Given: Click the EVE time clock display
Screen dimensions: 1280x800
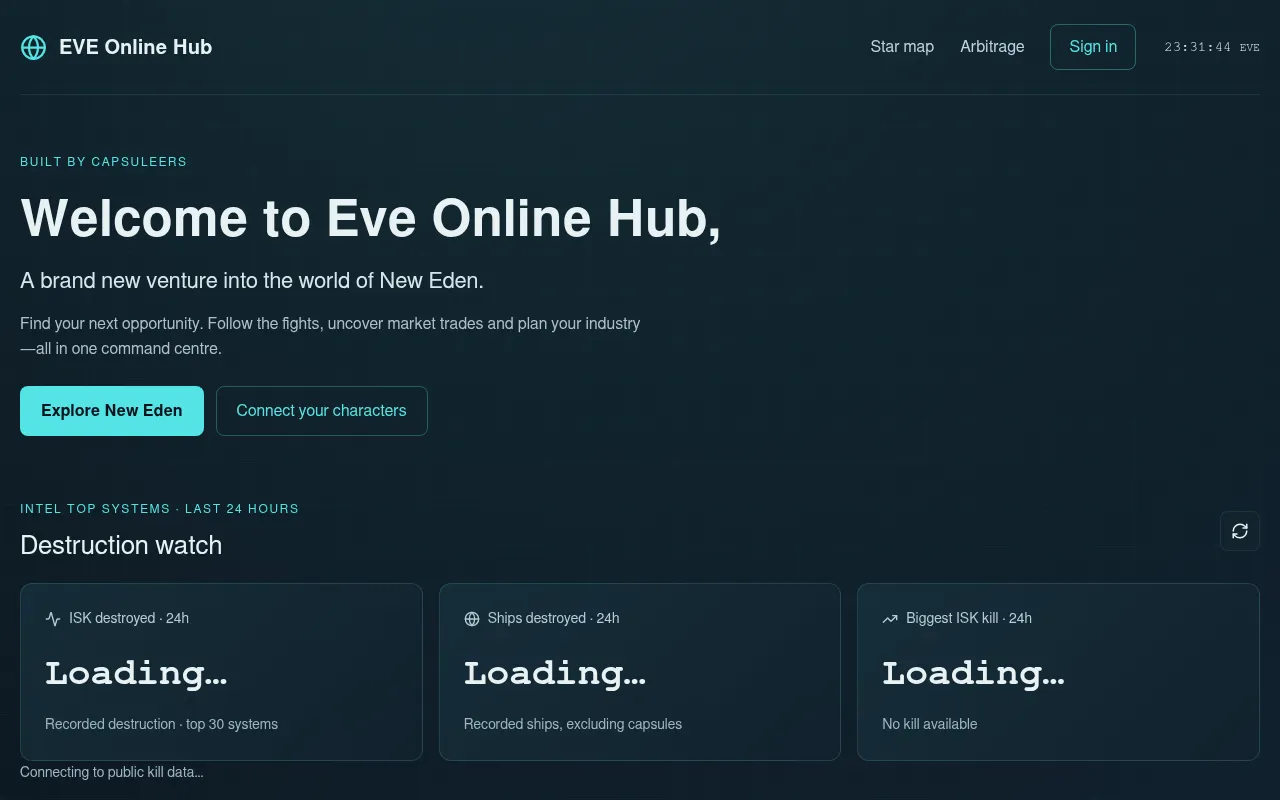Looking at the screenshot, I should [1212, 47].
